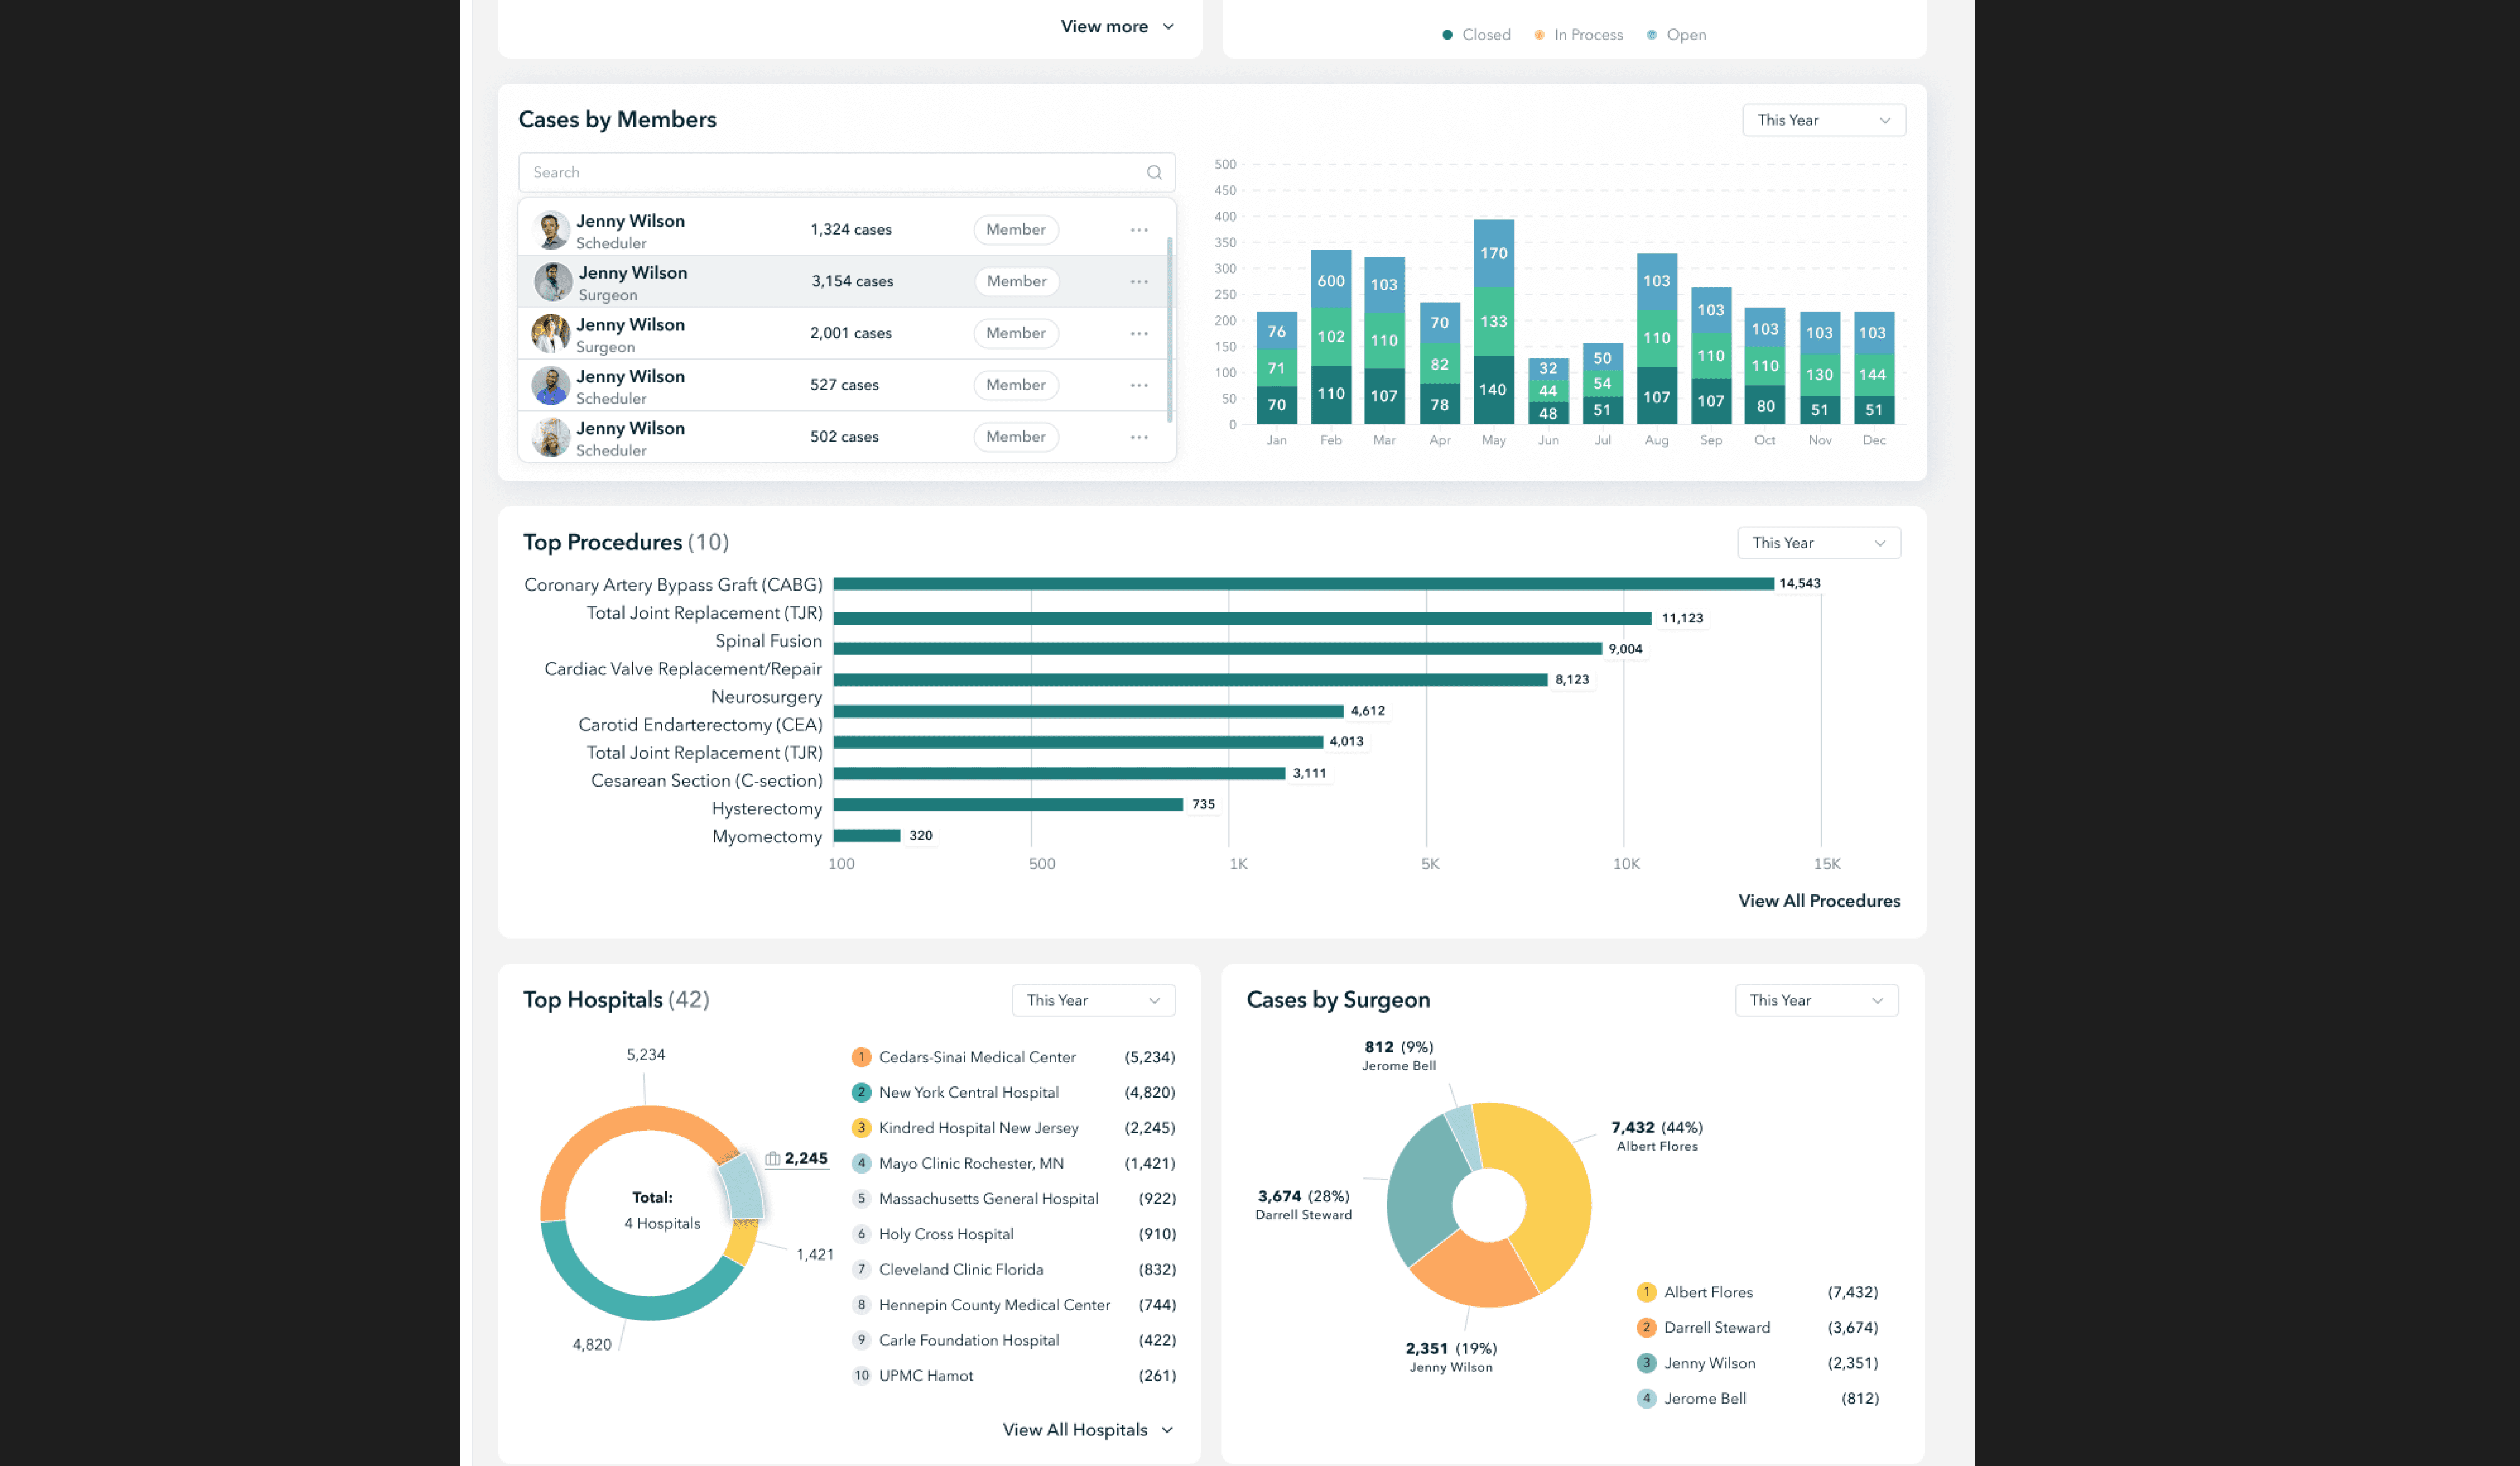
Task: Click rank 3 badge for Kindred Hospital New Jersey
Action: pos(861,1128)
